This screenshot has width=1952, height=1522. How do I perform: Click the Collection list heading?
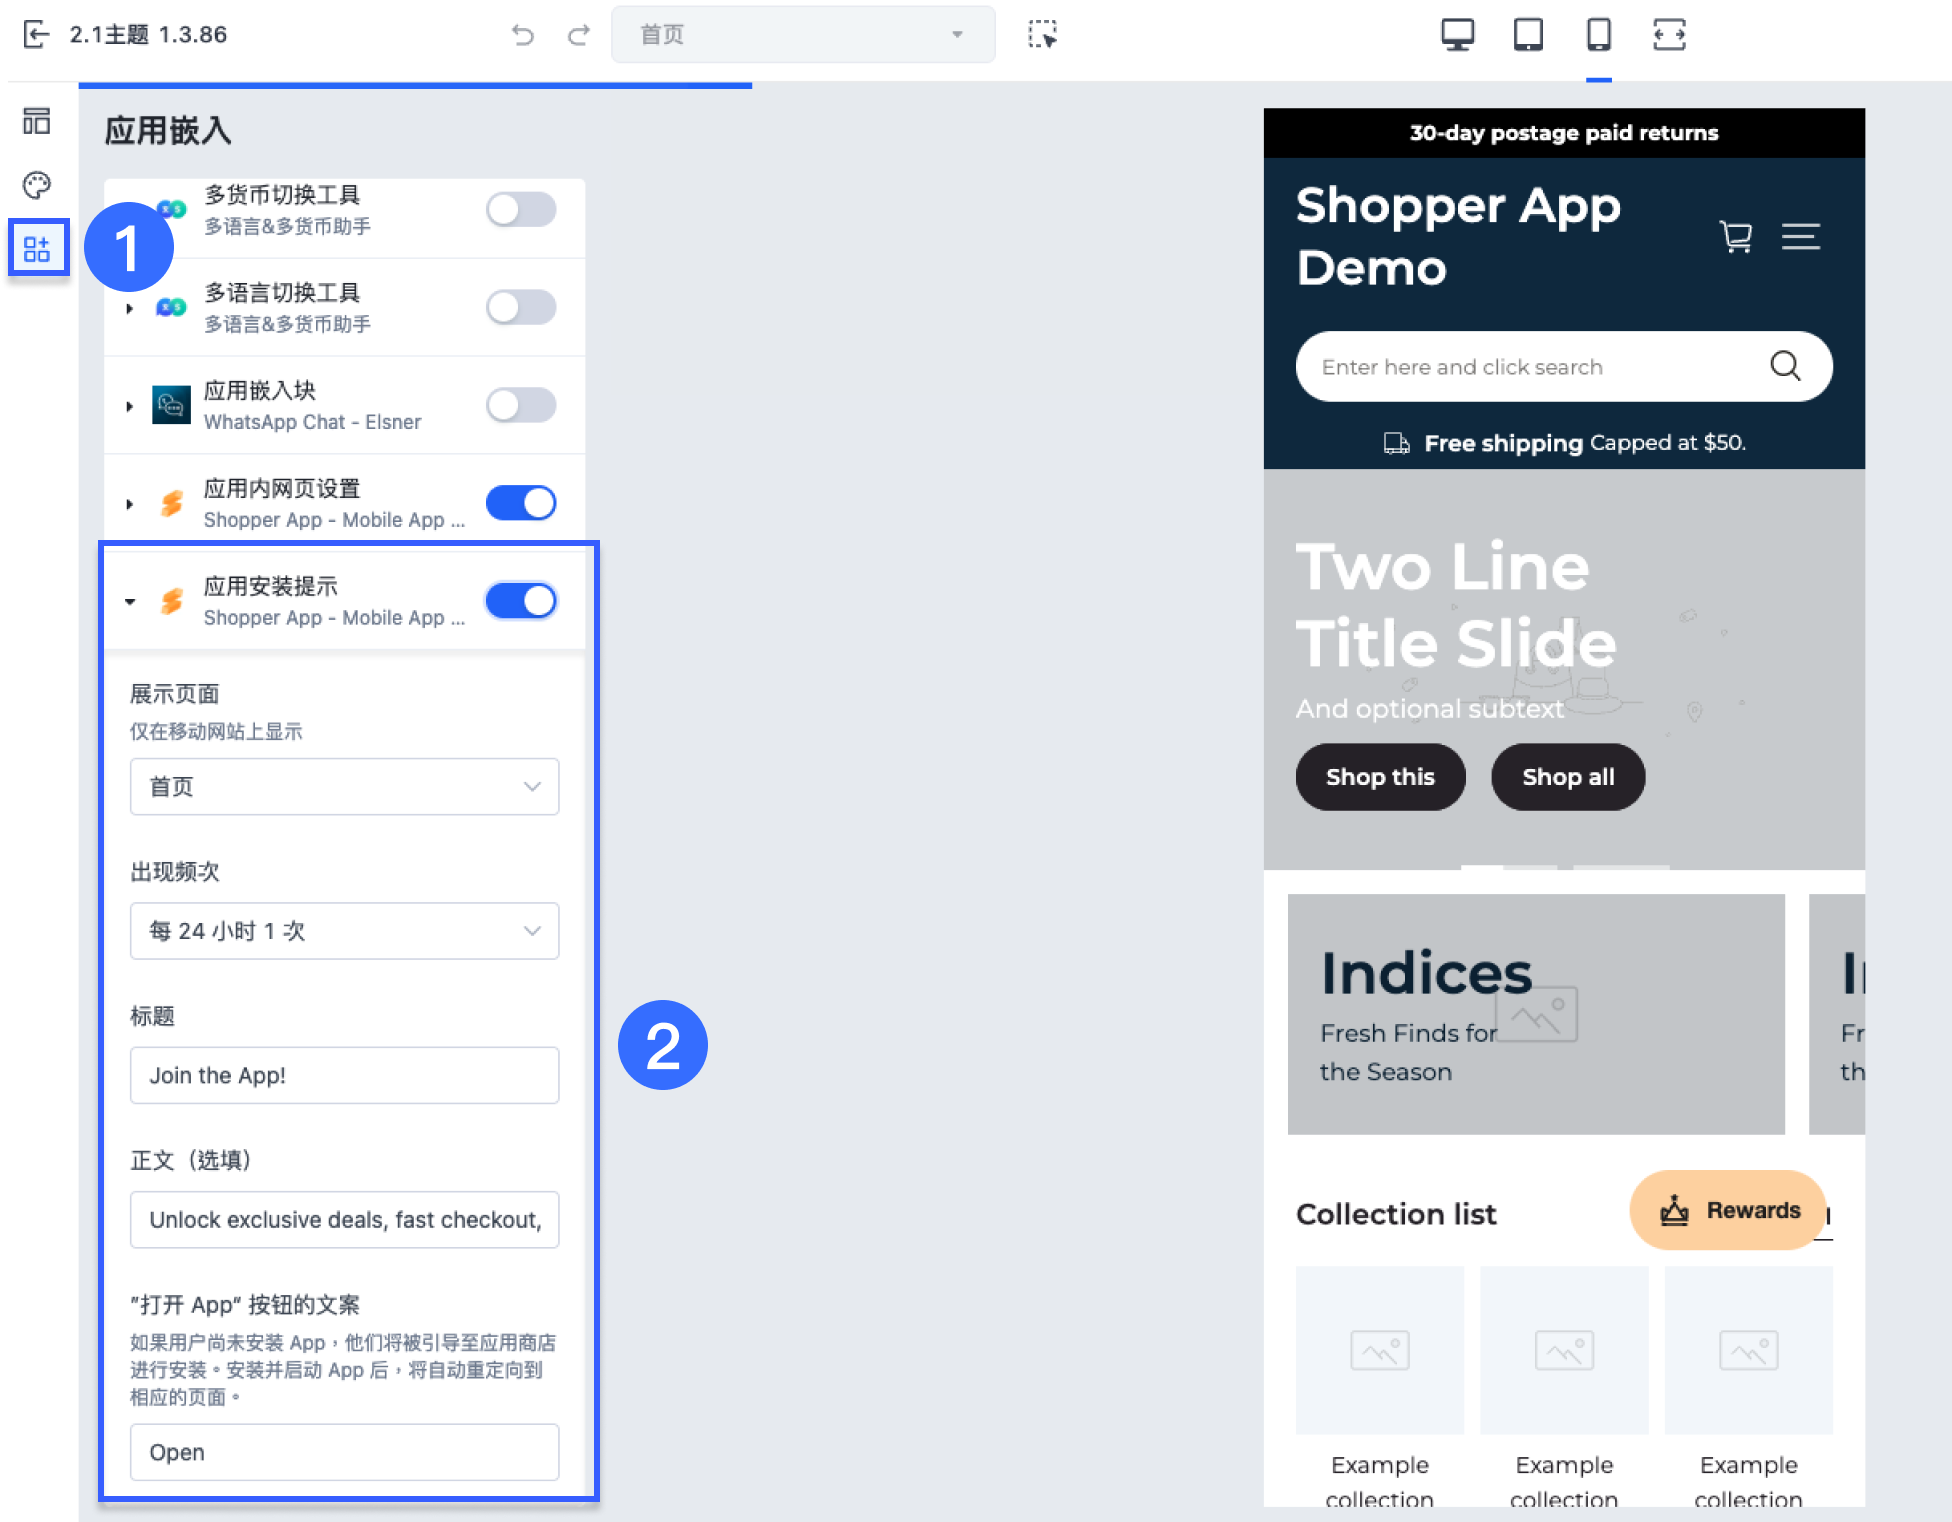point(1396,1214)
